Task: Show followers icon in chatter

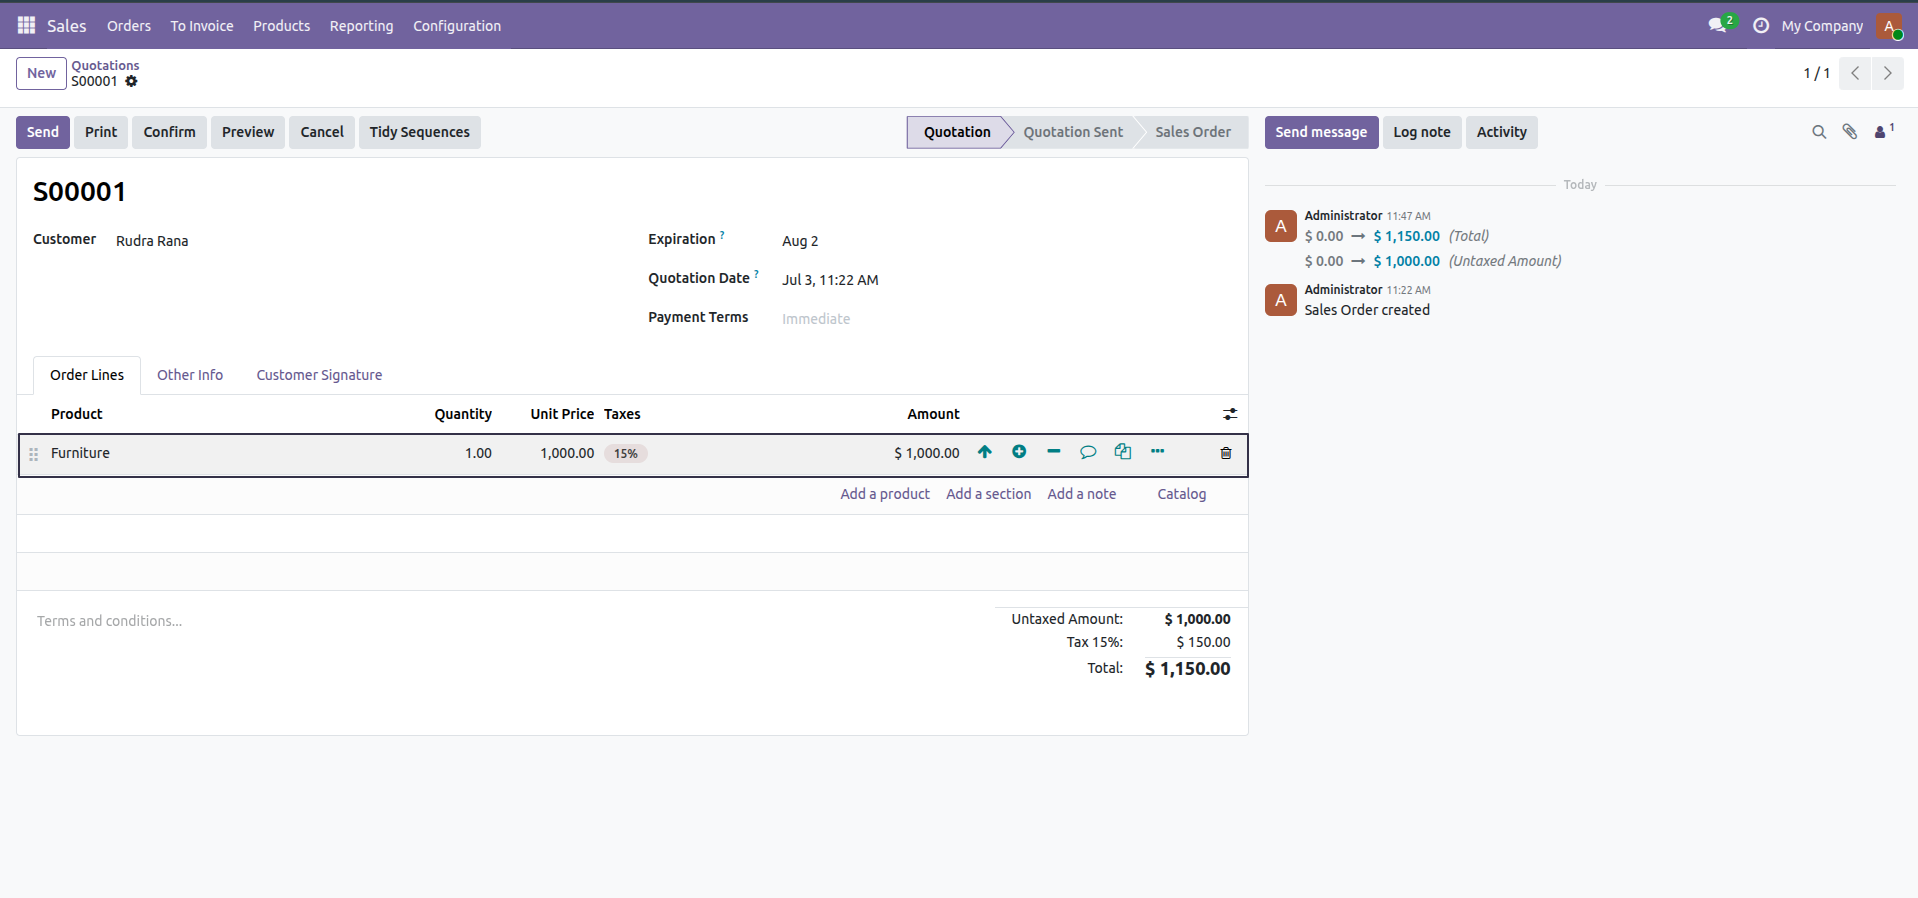Action: [x=1884, y=131]
